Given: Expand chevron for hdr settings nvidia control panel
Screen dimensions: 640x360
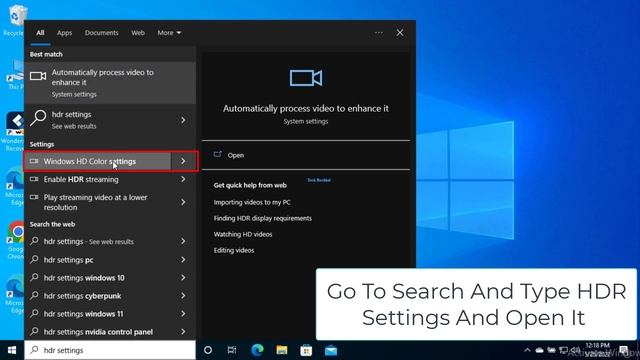Looking at the screenshot, I should coord(183,331).
